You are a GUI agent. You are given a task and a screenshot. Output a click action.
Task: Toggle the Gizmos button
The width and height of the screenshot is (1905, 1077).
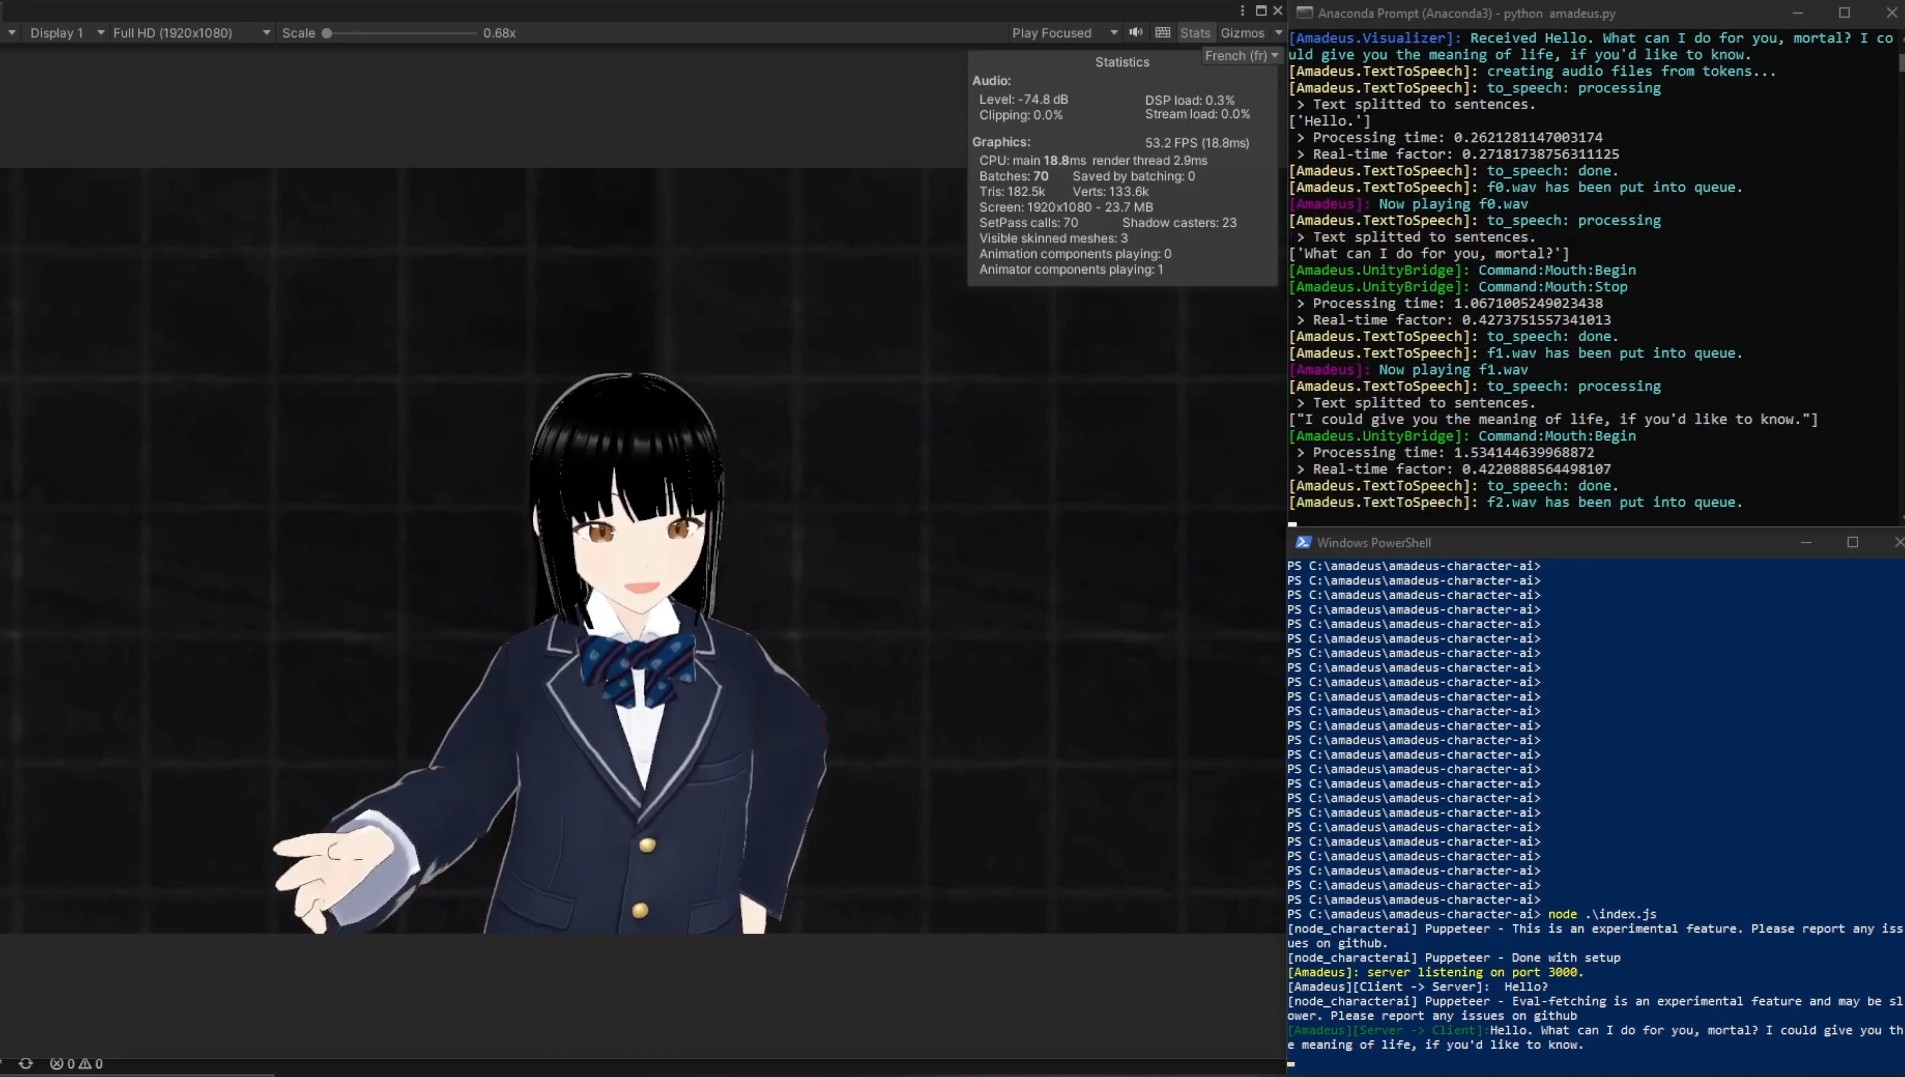point(1242,33)
